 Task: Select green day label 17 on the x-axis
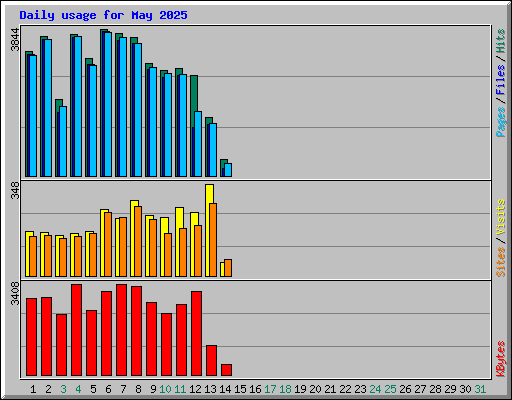tap(270, 389)
